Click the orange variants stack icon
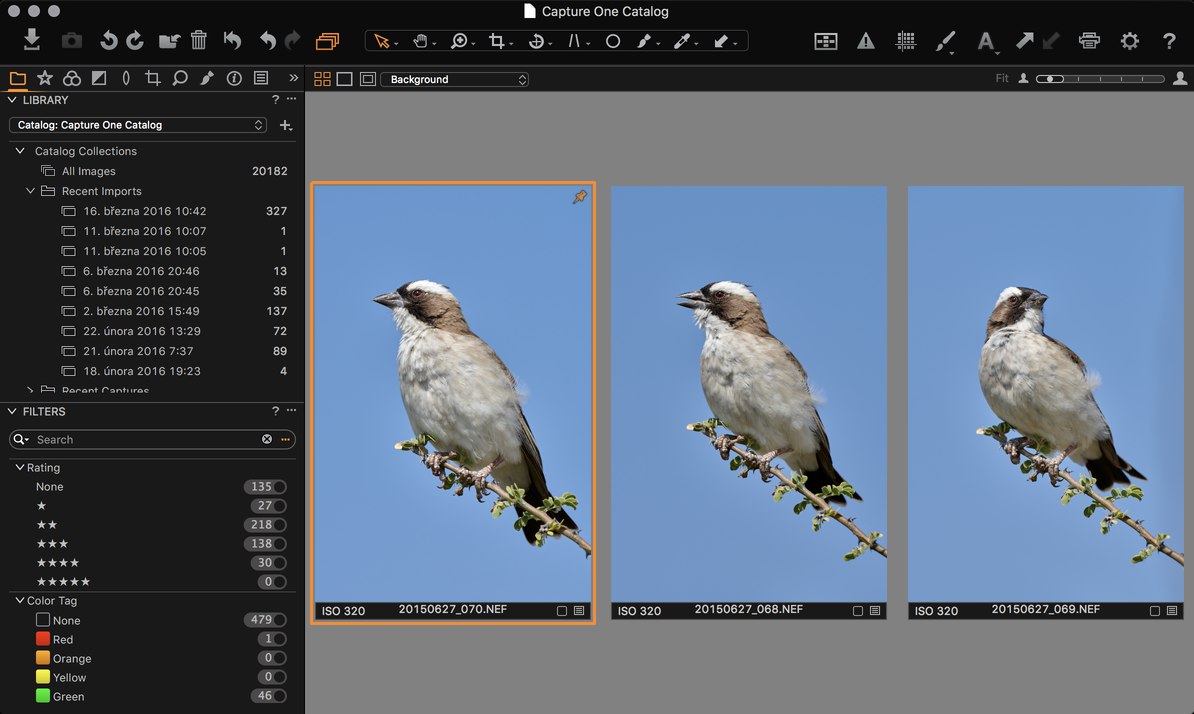Viewport: 1194px width, 714px height. click(x=327, y=40)
